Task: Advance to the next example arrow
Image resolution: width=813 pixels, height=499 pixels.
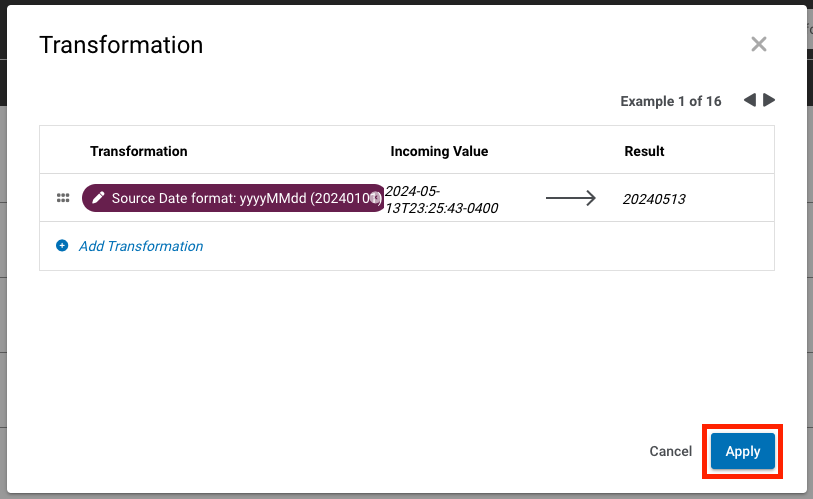Action: point(769,100)
